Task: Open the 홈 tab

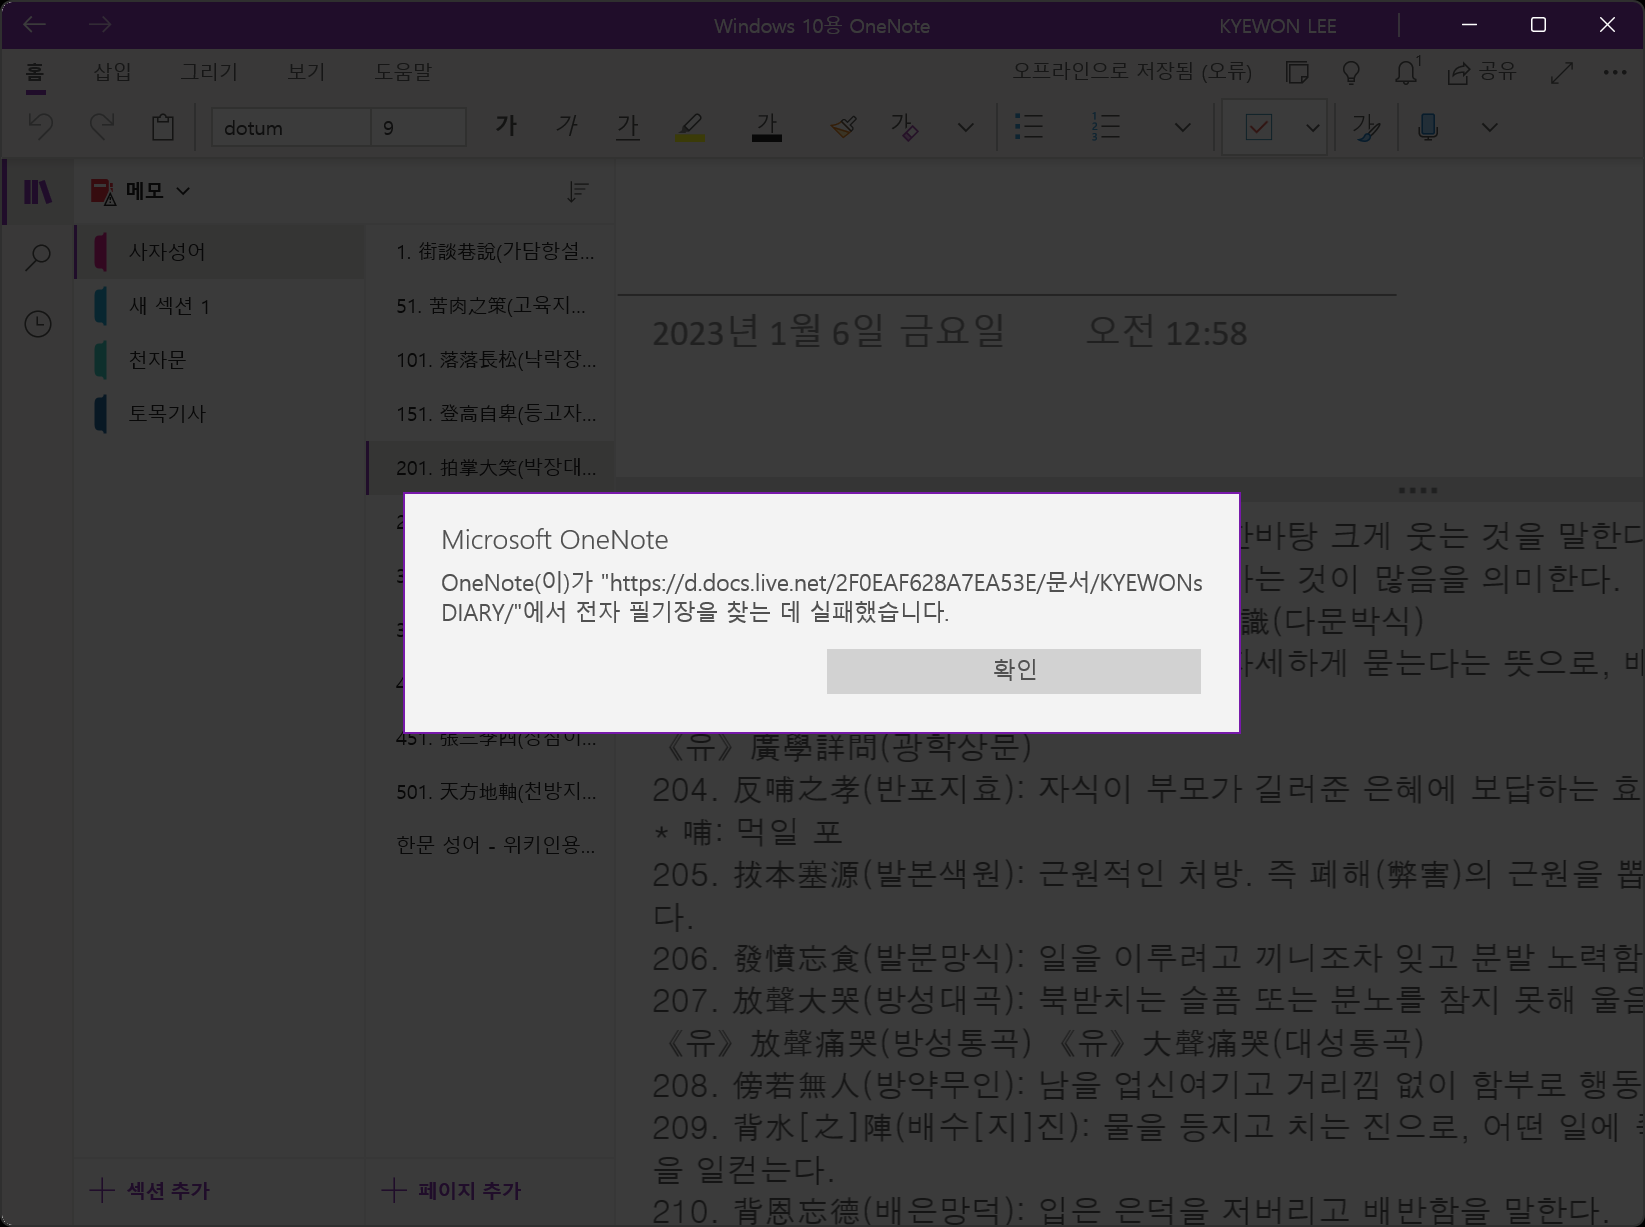Action: [35, 72]
